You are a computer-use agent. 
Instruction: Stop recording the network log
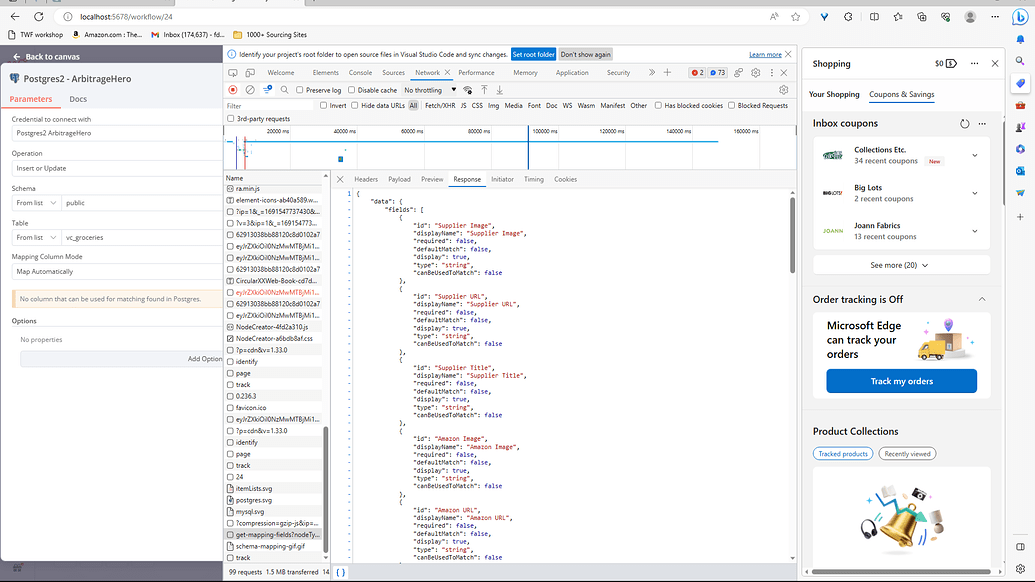pos(232,89)
